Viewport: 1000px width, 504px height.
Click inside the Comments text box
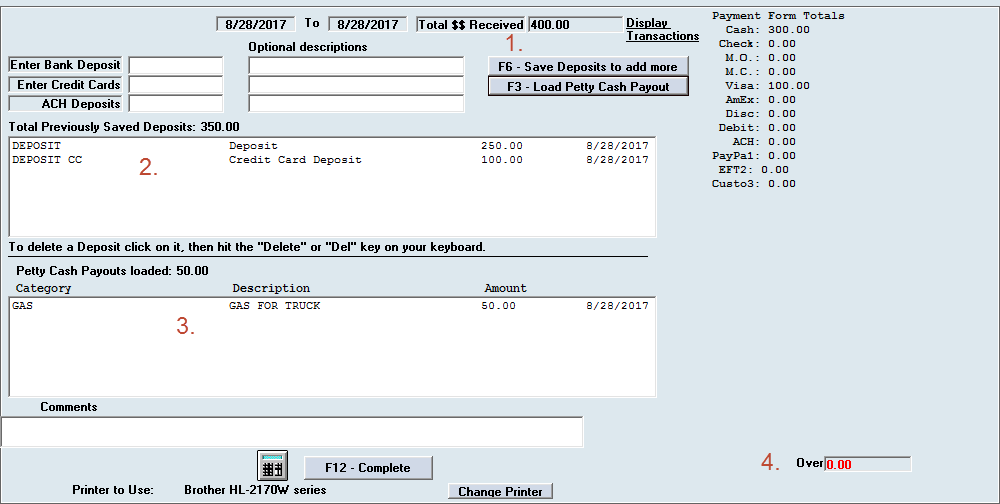292,431
